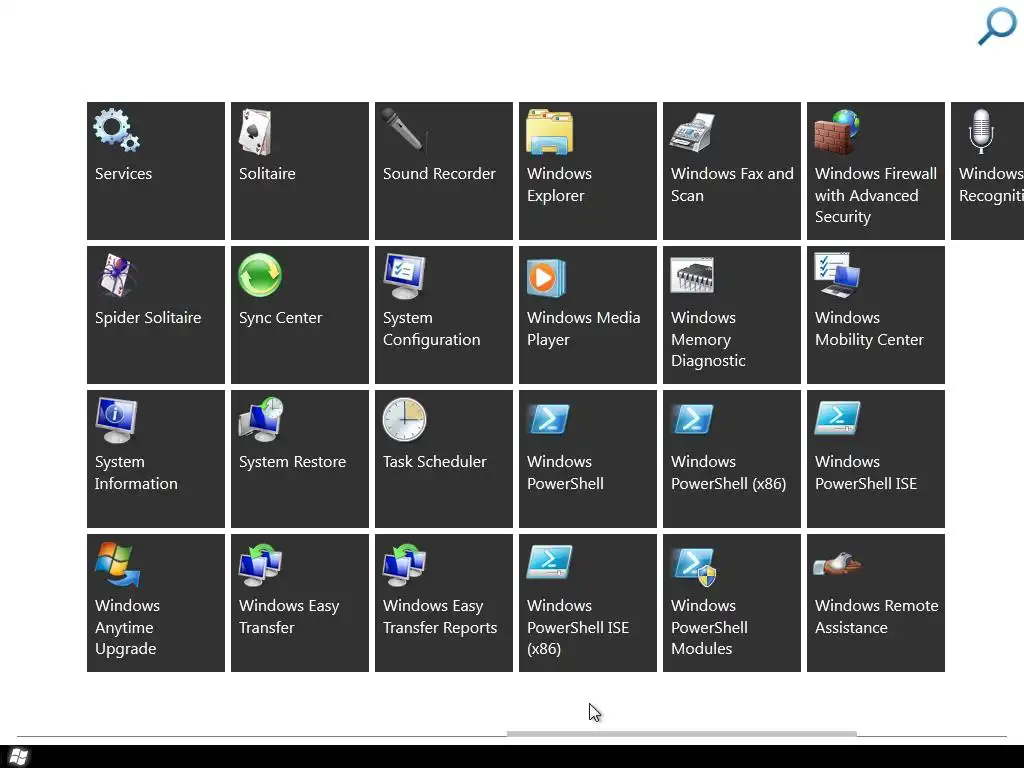
Task: Open Windows Anytime Upgrade icon
Action: pyautogui.click(x=117, y=564)
